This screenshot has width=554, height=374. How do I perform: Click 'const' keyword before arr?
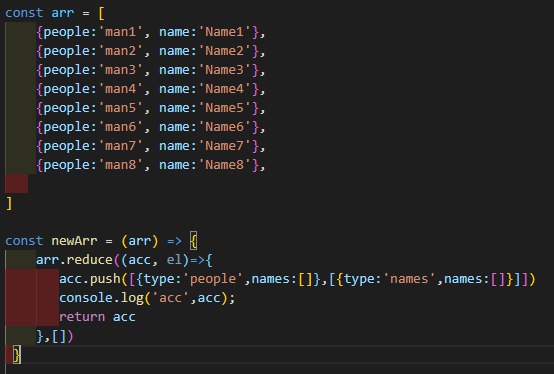[x=24, y=13]
